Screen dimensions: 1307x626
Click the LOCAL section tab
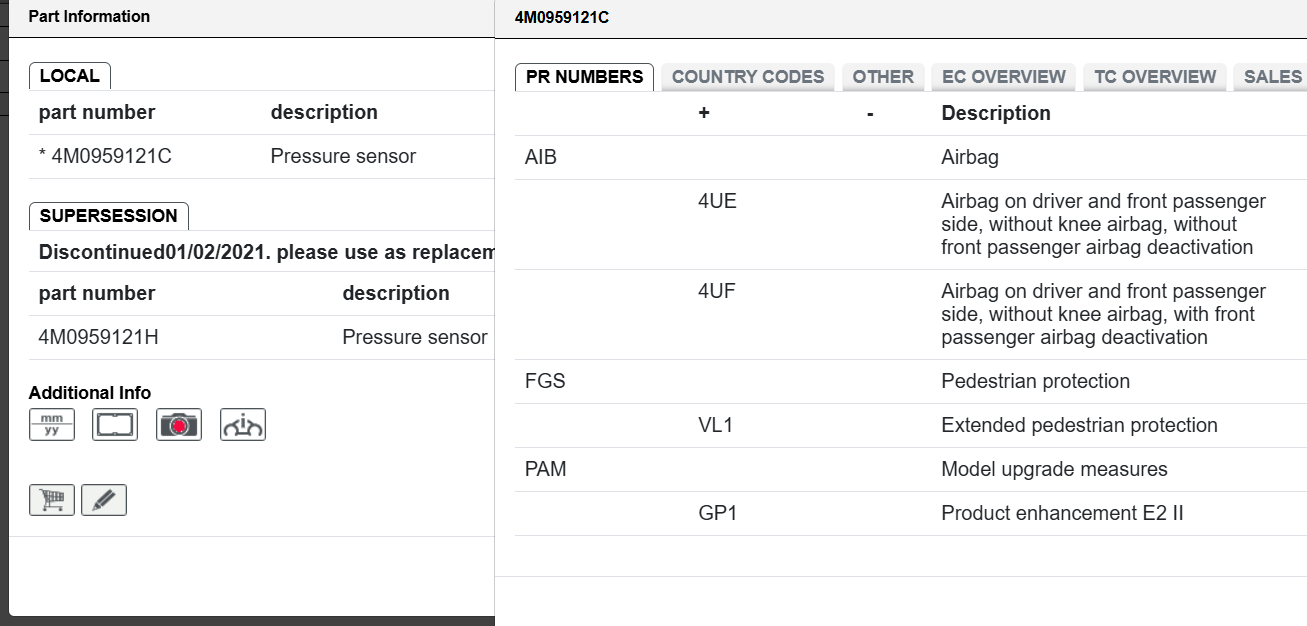70,76
